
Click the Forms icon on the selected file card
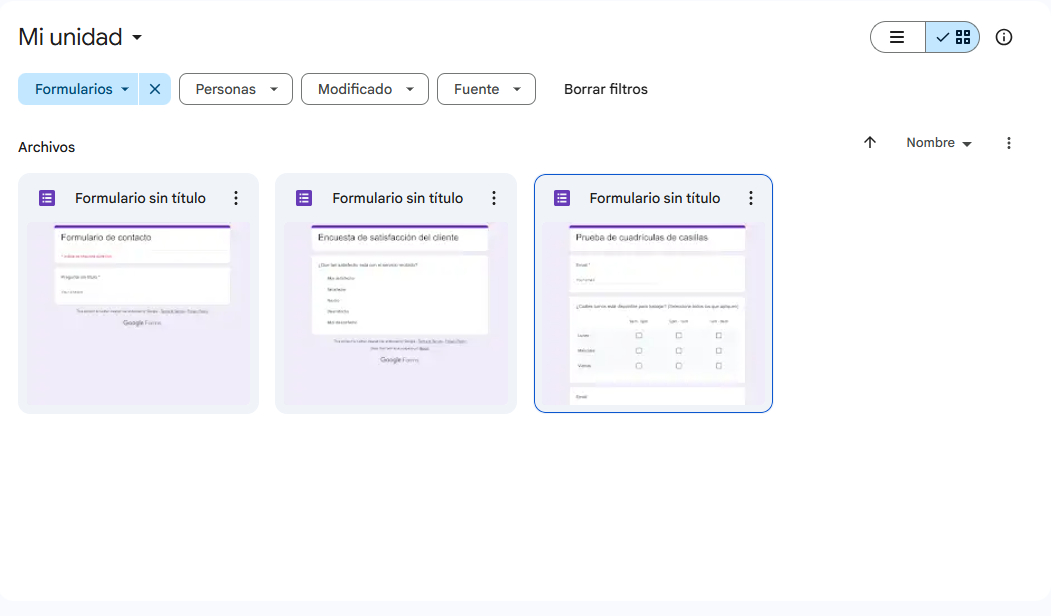(x=562, y=198)
